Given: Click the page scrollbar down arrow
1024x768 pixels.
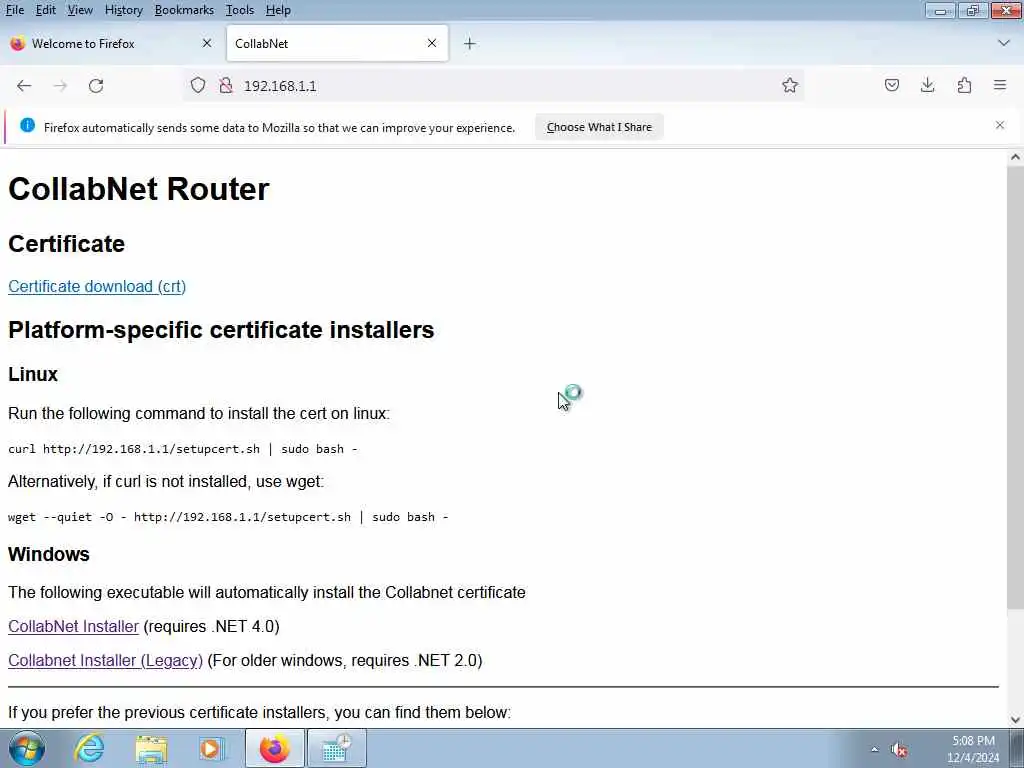Looking at the screenshot, I should pos(1015,719).
